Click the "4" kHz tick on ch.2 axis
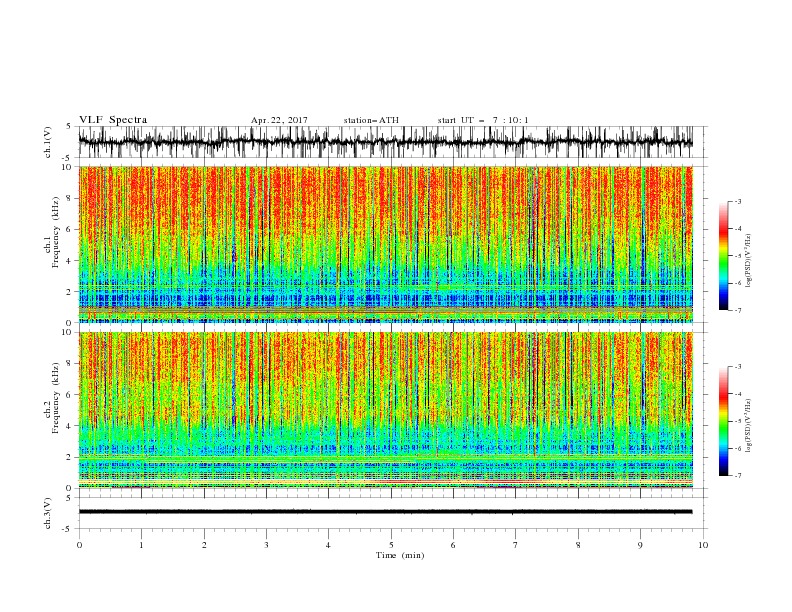Image resolution: width=792 pixels, height=612 pixels. (71, 426)
